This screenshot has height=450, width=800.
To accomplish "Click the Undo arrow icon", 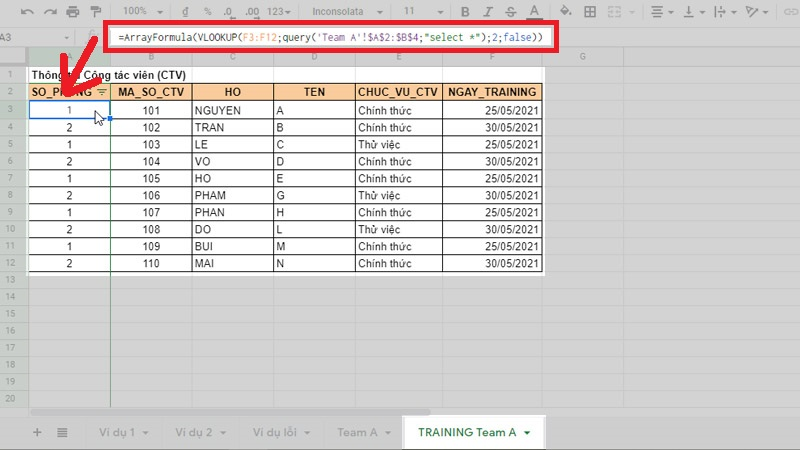I will (26, 11).
